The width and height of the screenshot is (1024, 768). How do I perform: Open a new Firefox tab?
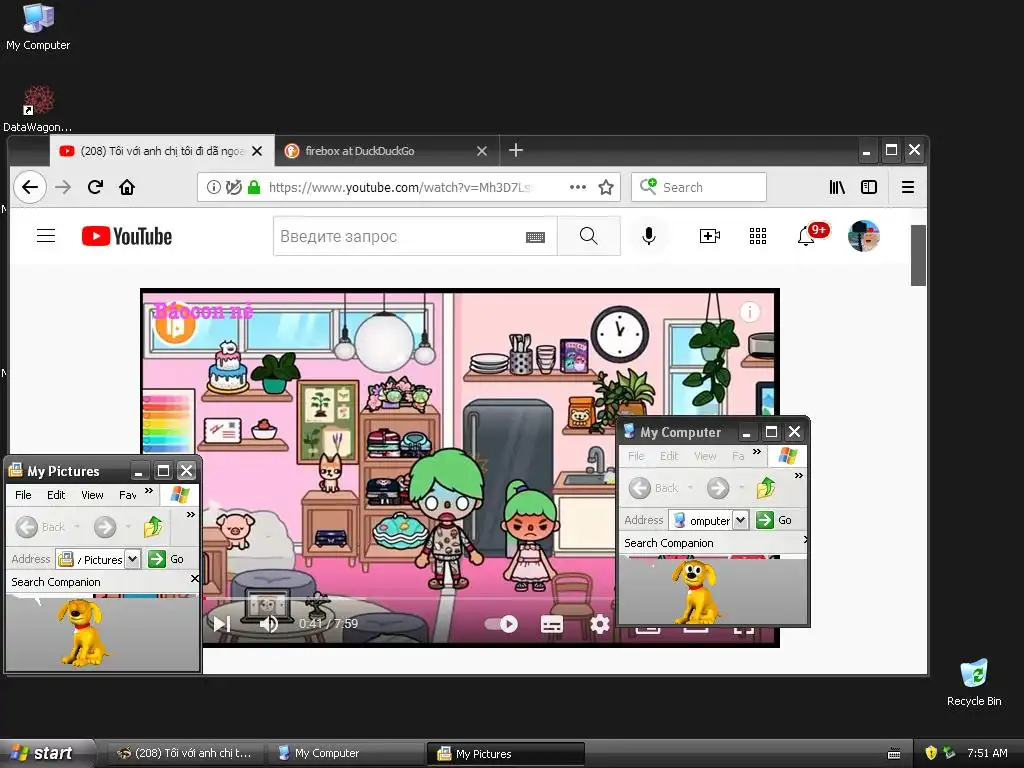pos(516,150)
